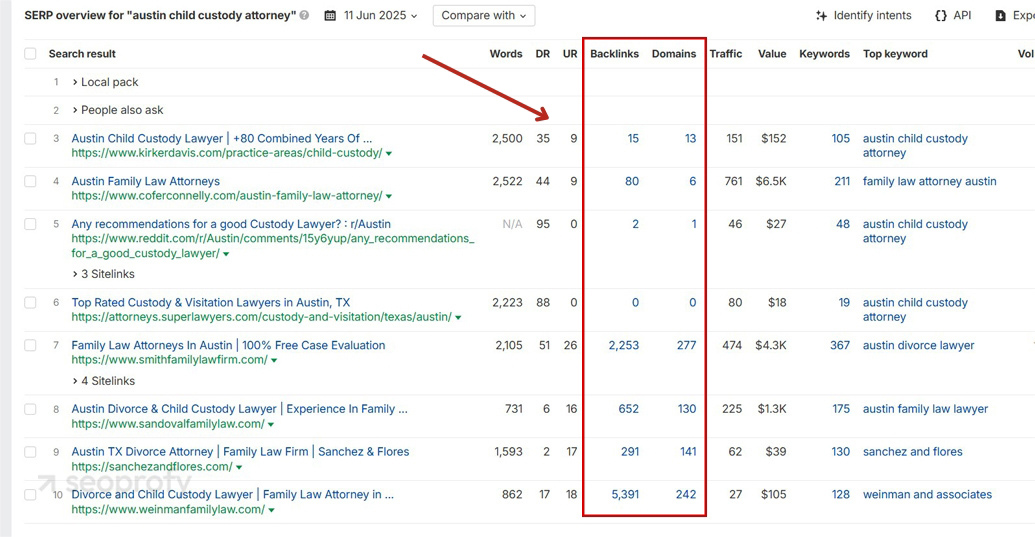Open dropdown arrow after weinmanfamilylaw.com URL
Image resolution: width=1035 pixels, height=537 pixels.
tap(271, 510)
